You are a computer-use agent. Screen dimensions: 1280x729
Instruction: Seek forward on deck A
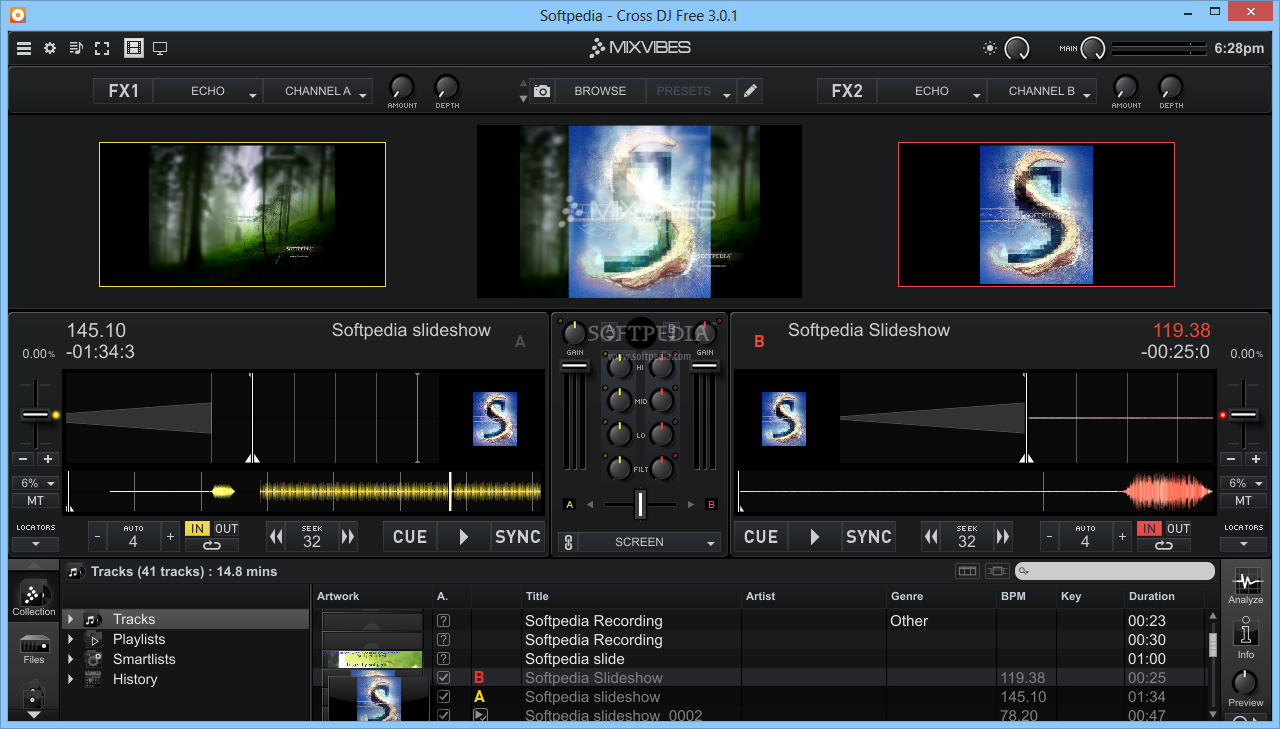[x=348, y=537]
